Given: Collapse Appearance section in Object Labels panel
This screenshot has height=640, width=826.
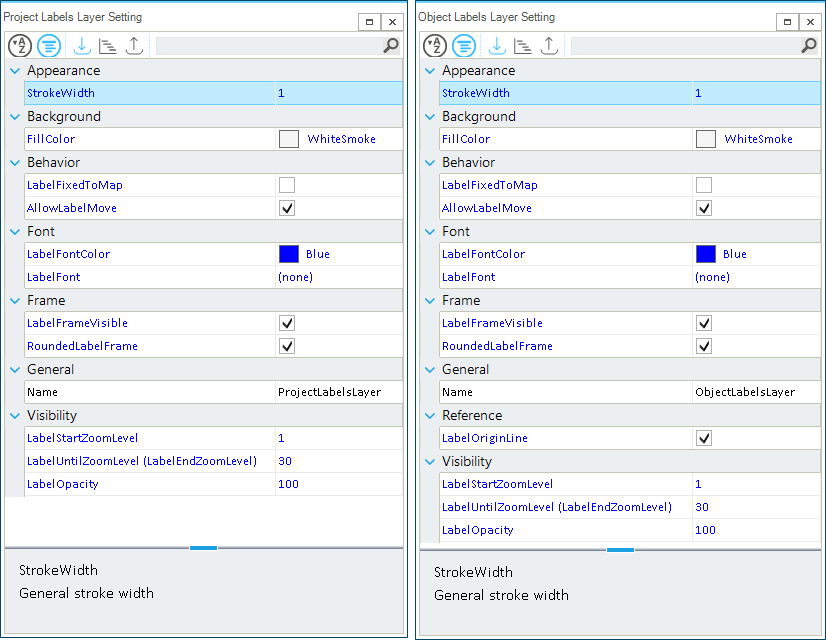Looking at the screenshot, I should 430,71.
